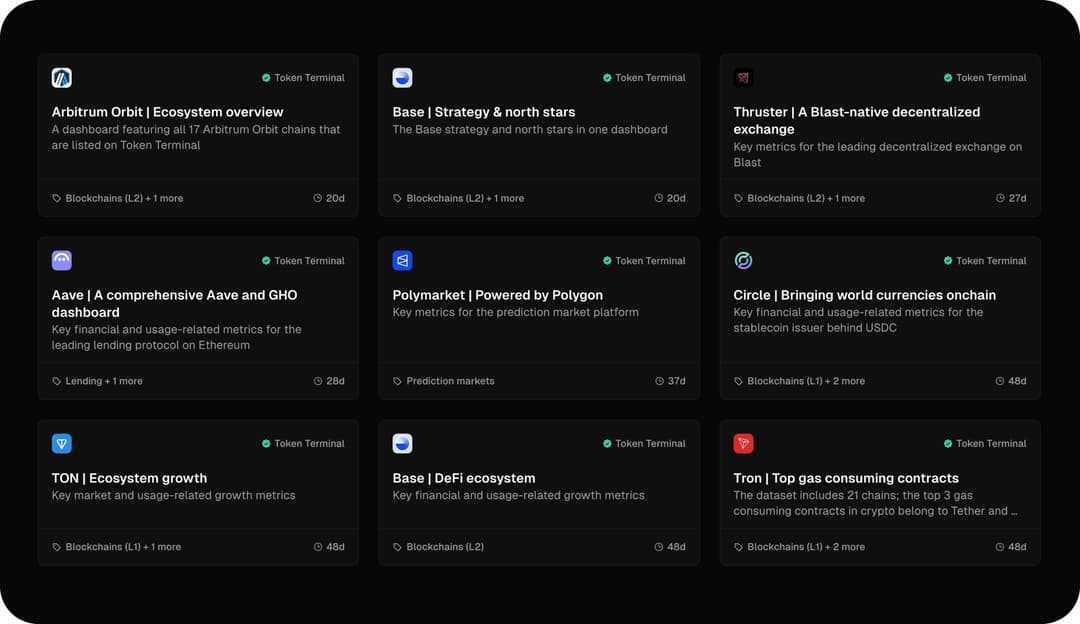Click clock icon on Aave card
This screenshot has width=1080, height=624.
pyautogui.click(x=318, y=381)
